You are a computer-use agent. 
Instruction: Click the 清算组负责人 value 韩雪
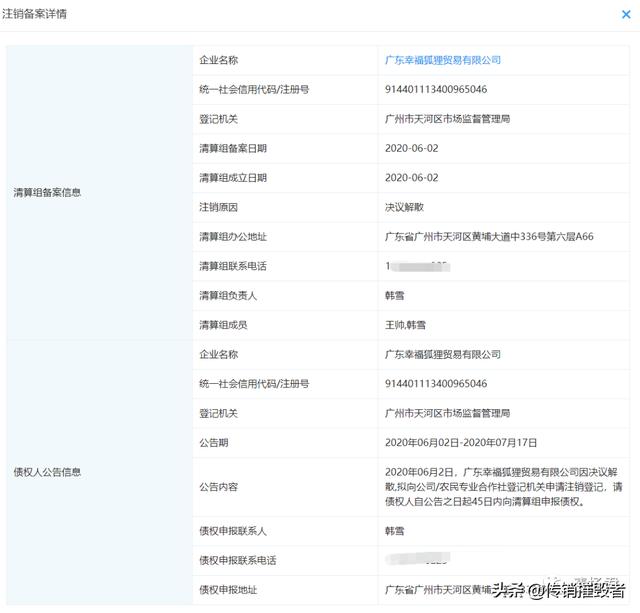(x=394, y=295)
